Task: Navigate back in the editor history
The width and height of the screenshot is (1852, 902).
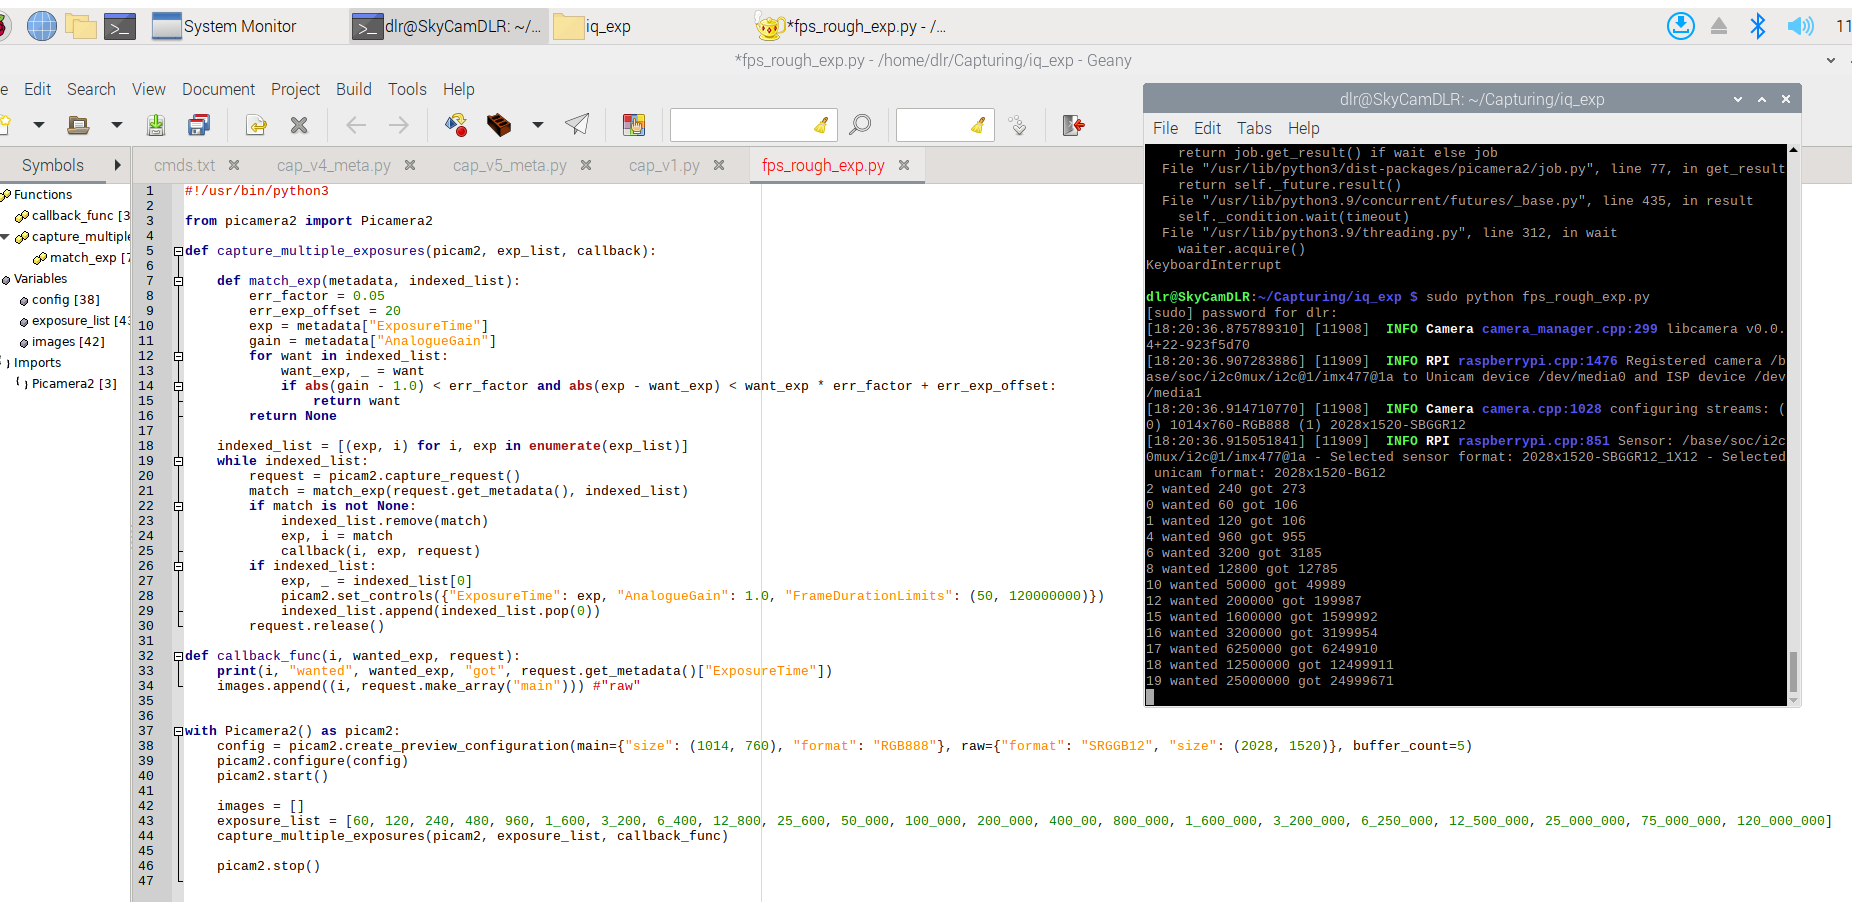Action: pyautogui.click(x=355, y=125)
